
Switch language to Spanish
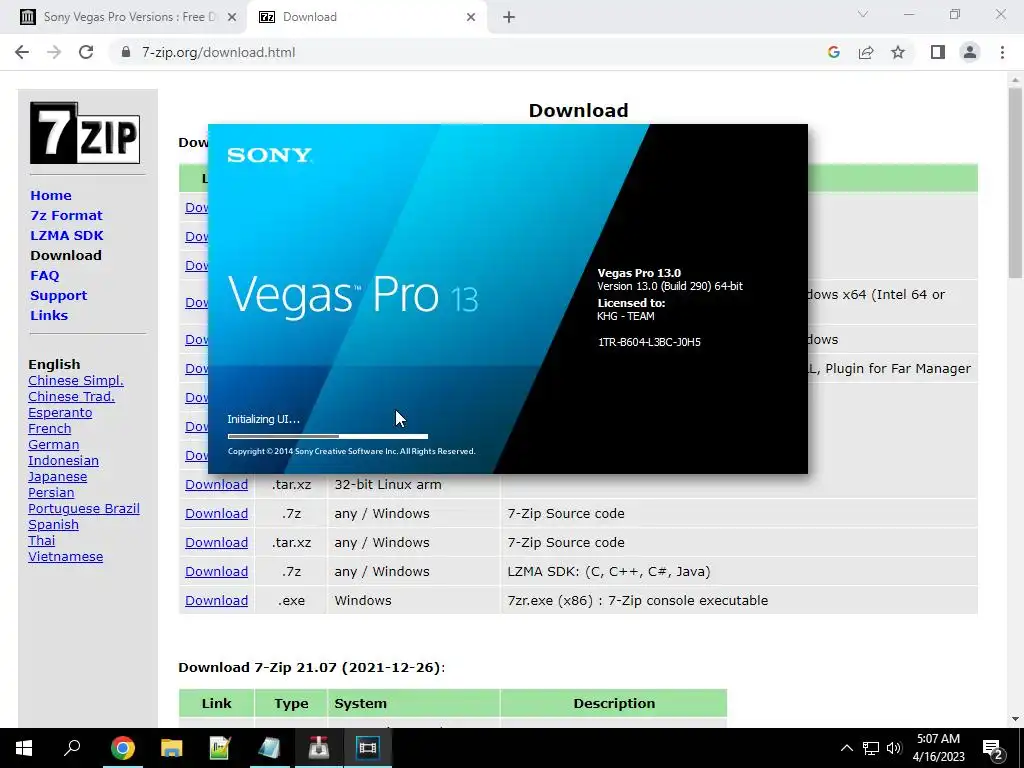[54, 524]
